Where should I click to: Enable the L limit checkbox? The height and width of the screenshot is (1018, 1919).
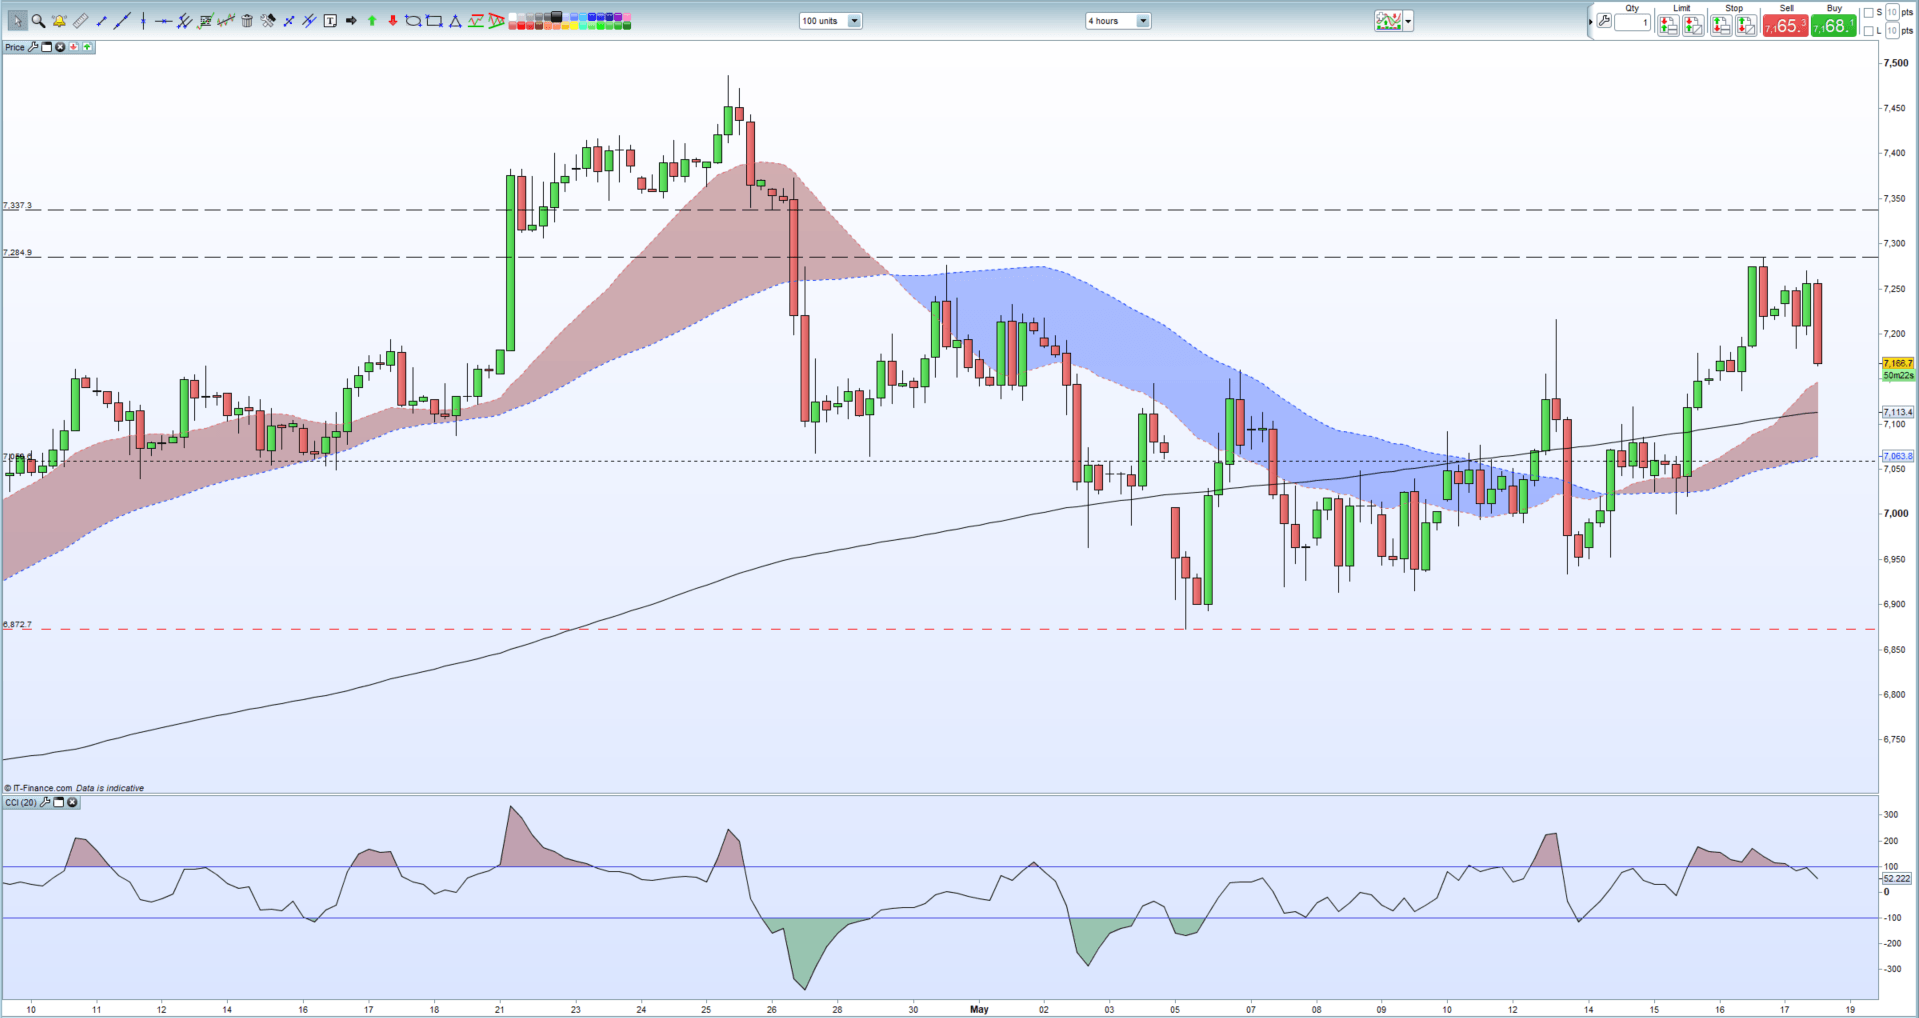tap(1869, 31)
